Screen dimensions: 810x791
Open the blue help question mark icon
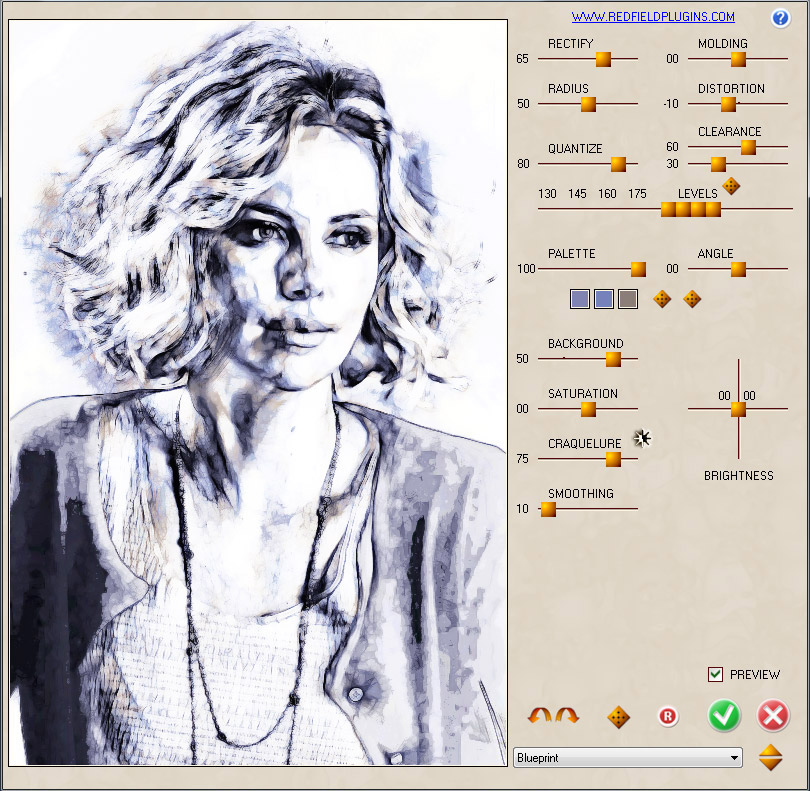pyautogui.click(x=781, y=18)
